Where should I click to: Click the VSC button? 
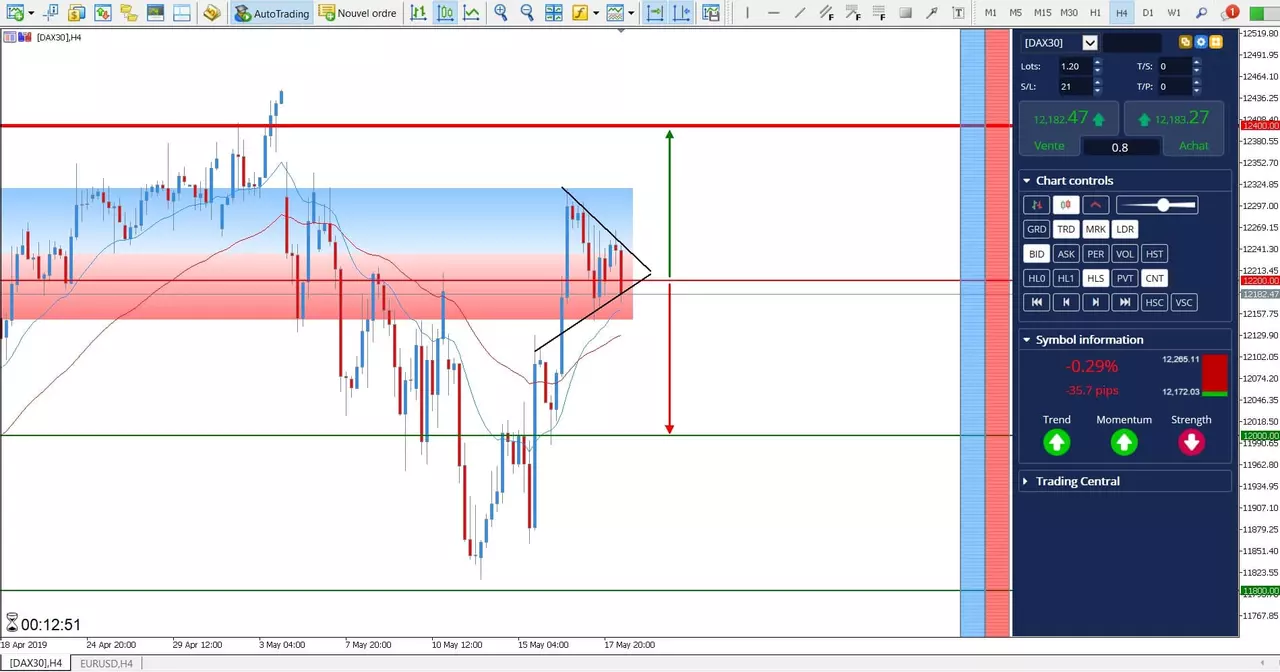click(1184, 302)
